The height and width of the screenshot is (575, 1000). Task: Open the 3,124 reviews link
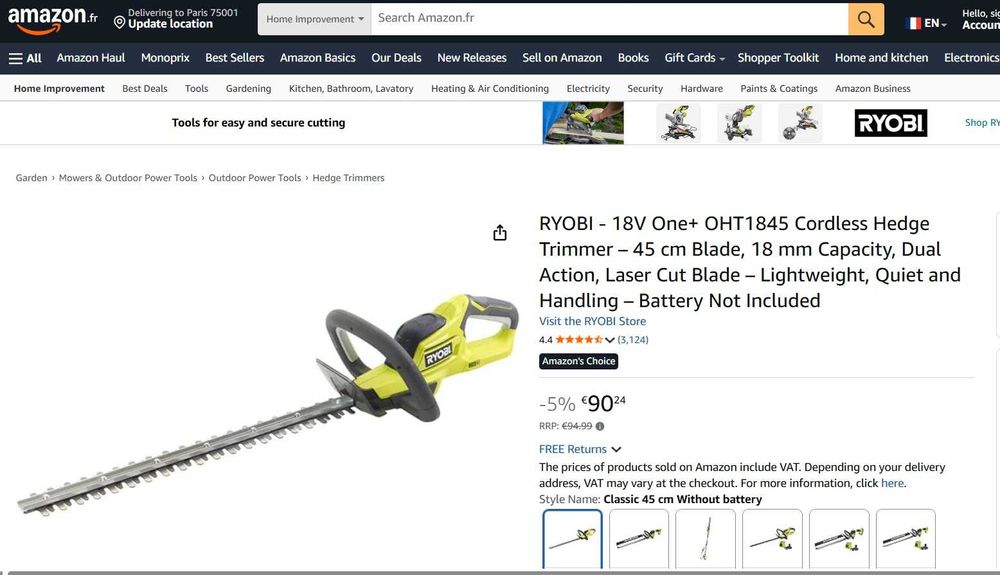pos(633,340)
